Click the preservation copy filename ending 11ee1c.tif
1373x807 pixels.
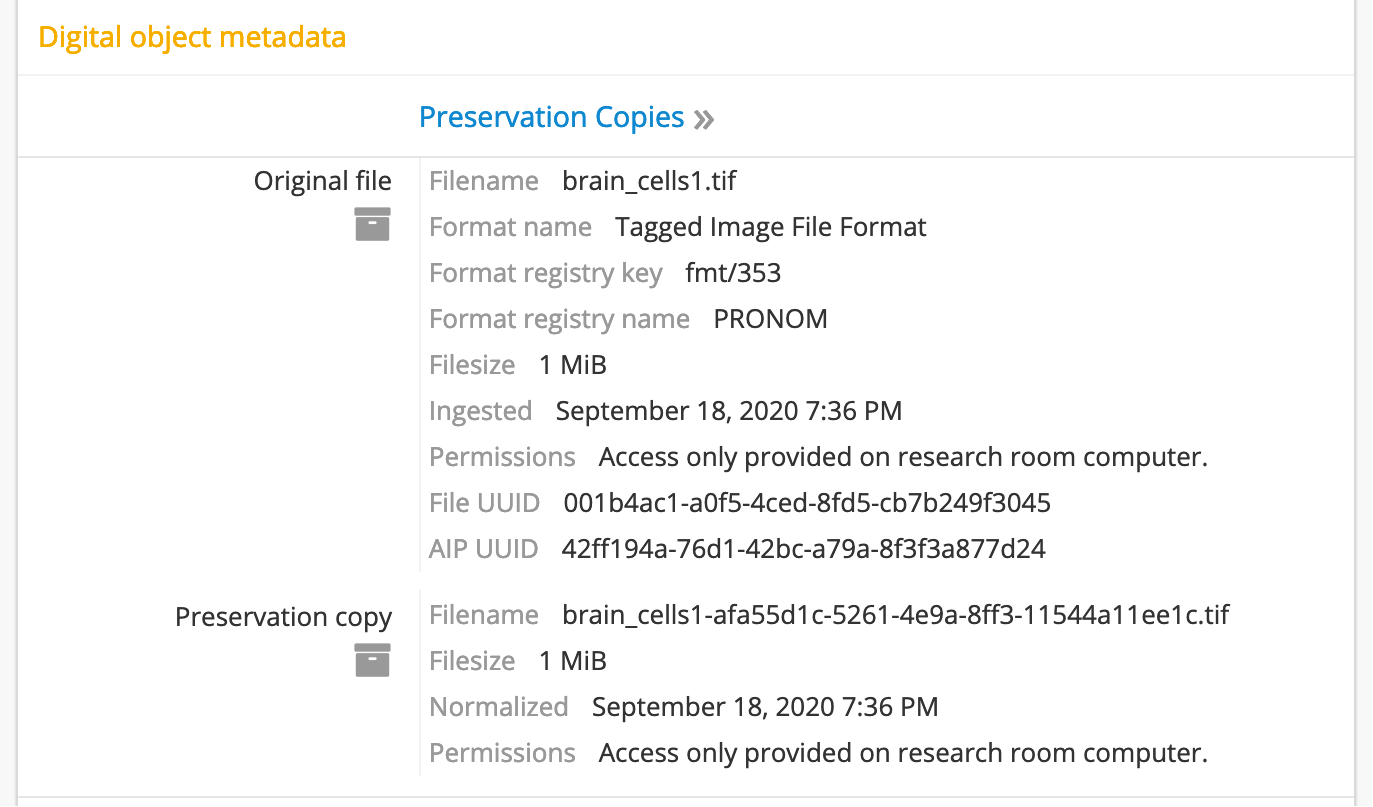coord(895,615)
